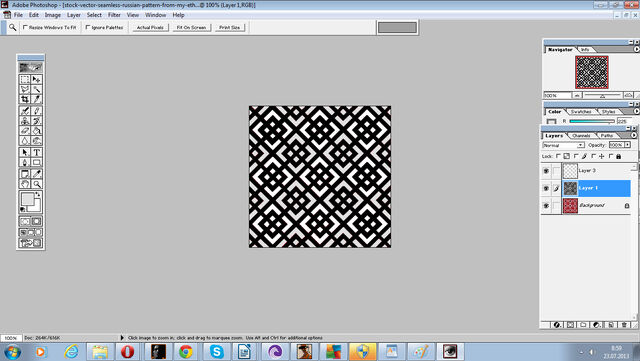Launch Google Chrome from taskbar
640x361 pixels.
(x=186, y=352)
